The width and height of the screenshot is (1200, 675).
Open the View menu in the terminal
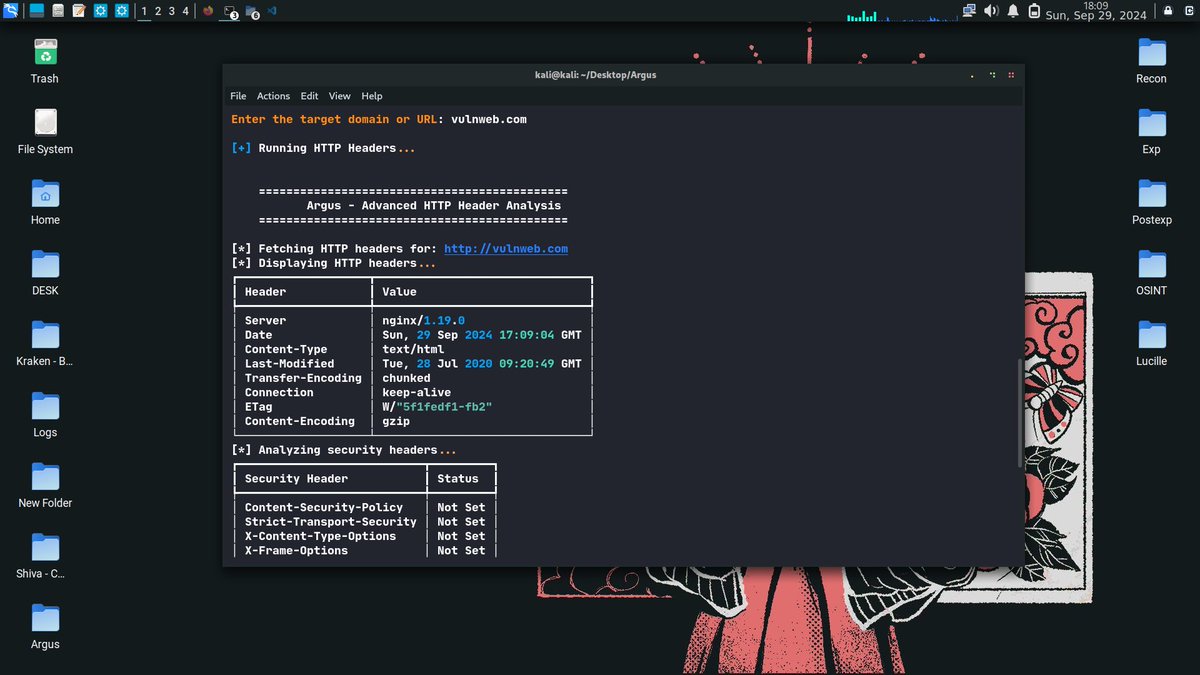tap(339, 96)
